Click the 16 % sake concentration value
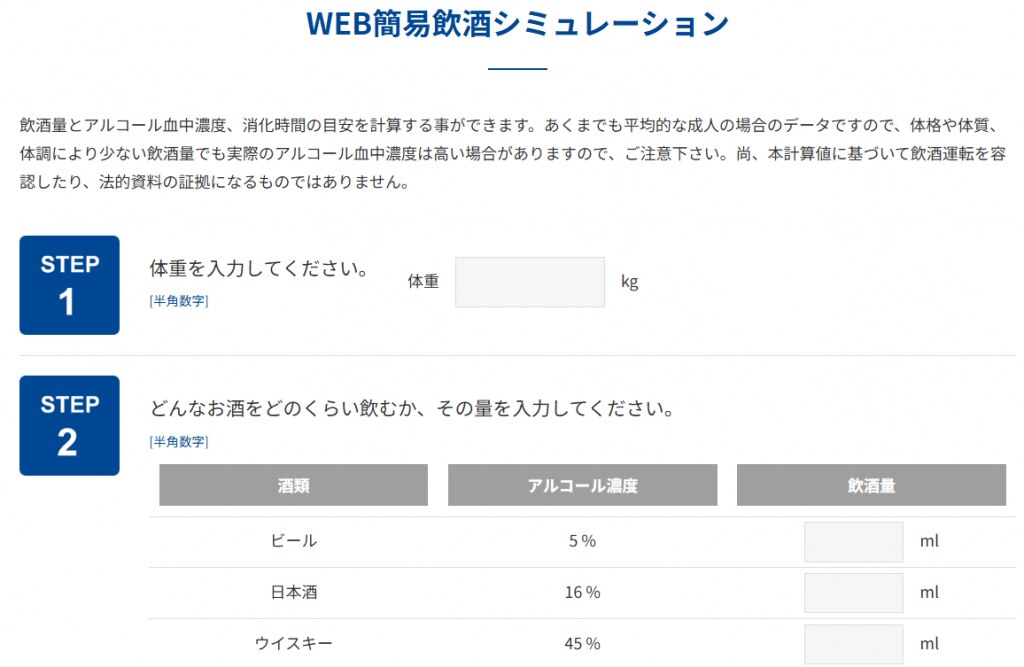The height and width of the screenshot is (667, 1024). (x=583, y=593)
